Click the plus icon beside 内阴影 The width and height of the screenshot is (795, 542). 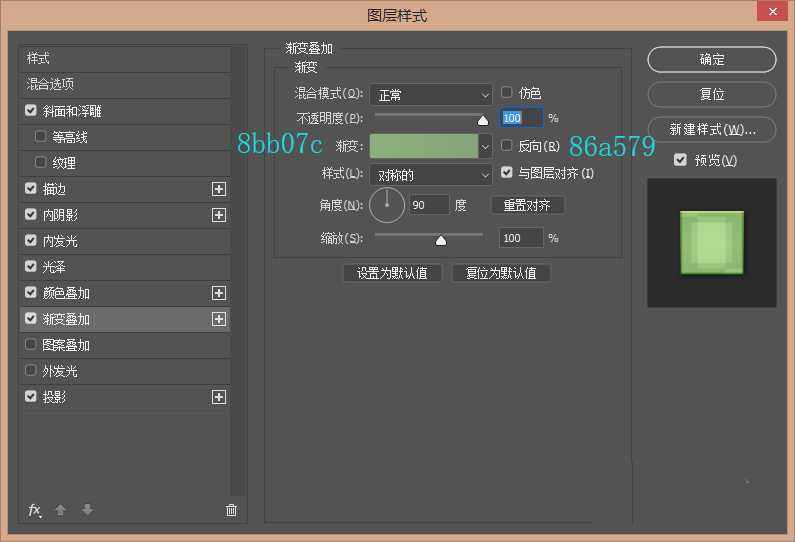click(x=219, y=215)
